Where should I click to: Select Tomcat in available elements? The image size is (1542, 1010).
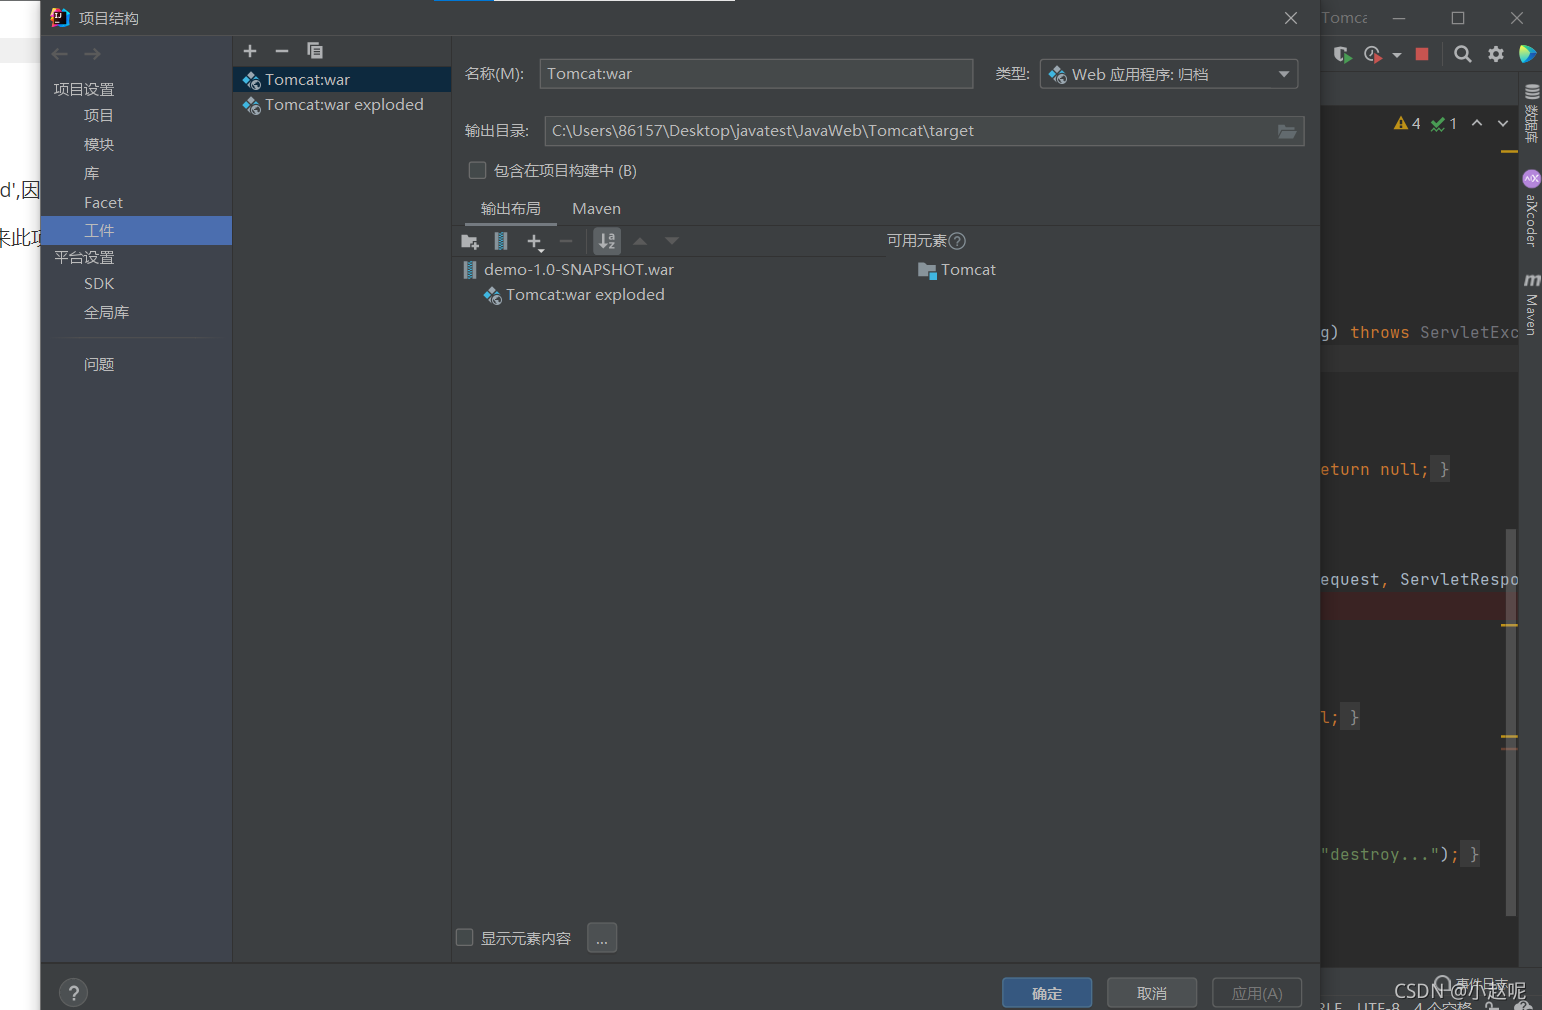[x=957, y=270]
